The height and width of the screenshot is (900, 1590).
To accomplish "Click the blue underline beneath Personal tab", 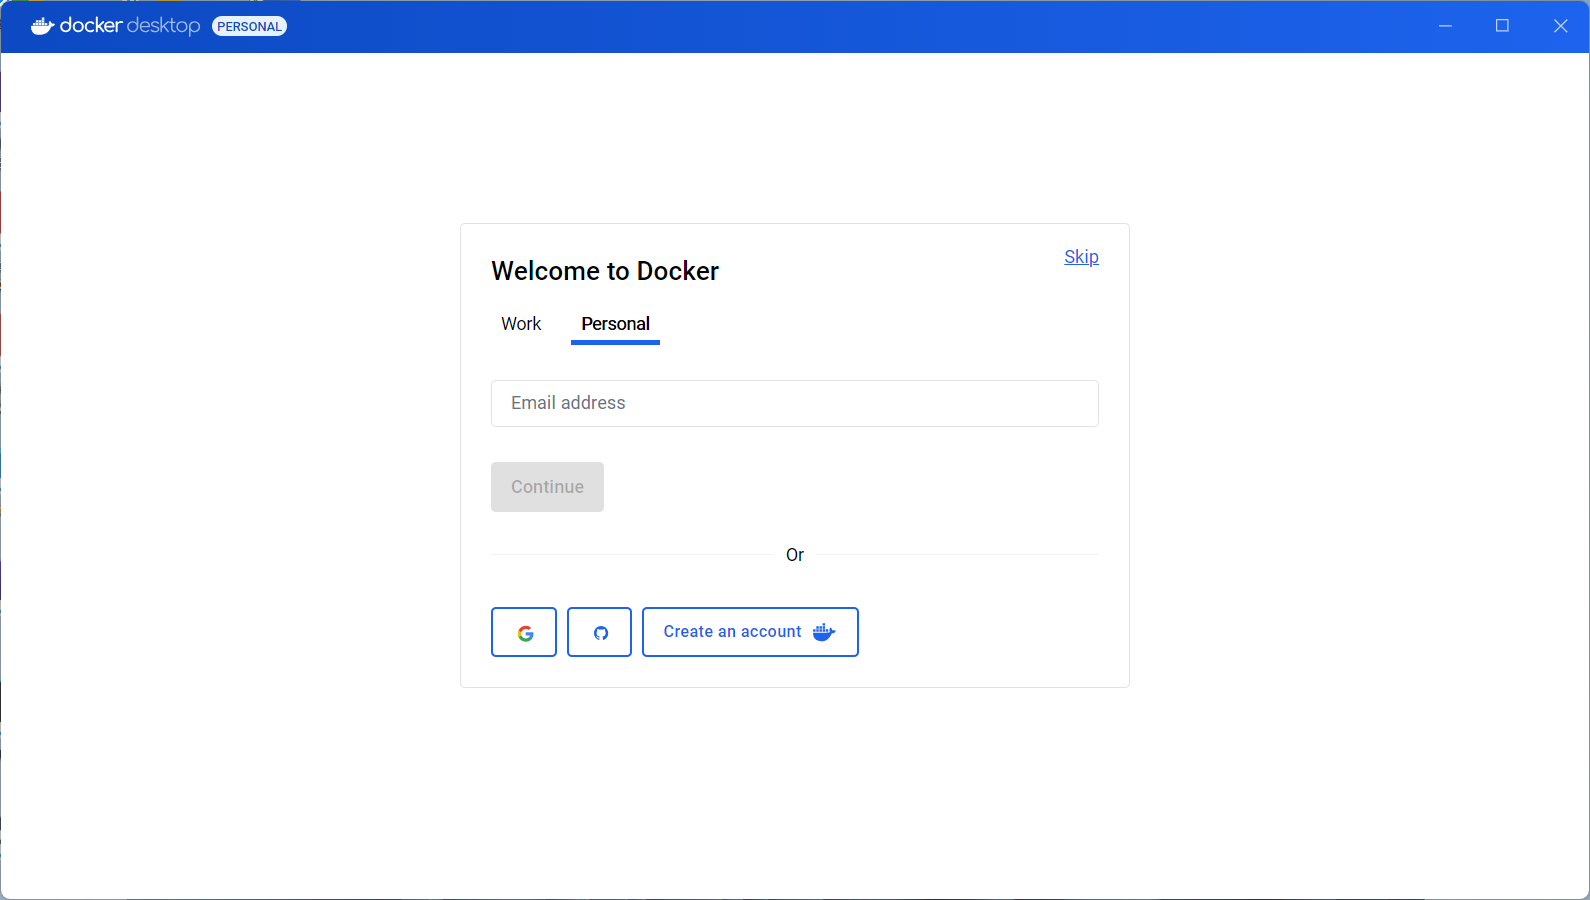I will tap(615, 342).
